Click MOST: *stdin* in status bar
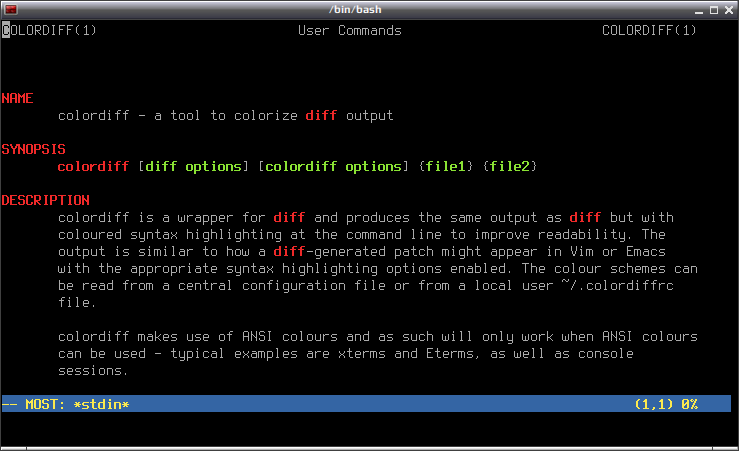The width and height of the screenshot is (739, 451). point(77,404)
